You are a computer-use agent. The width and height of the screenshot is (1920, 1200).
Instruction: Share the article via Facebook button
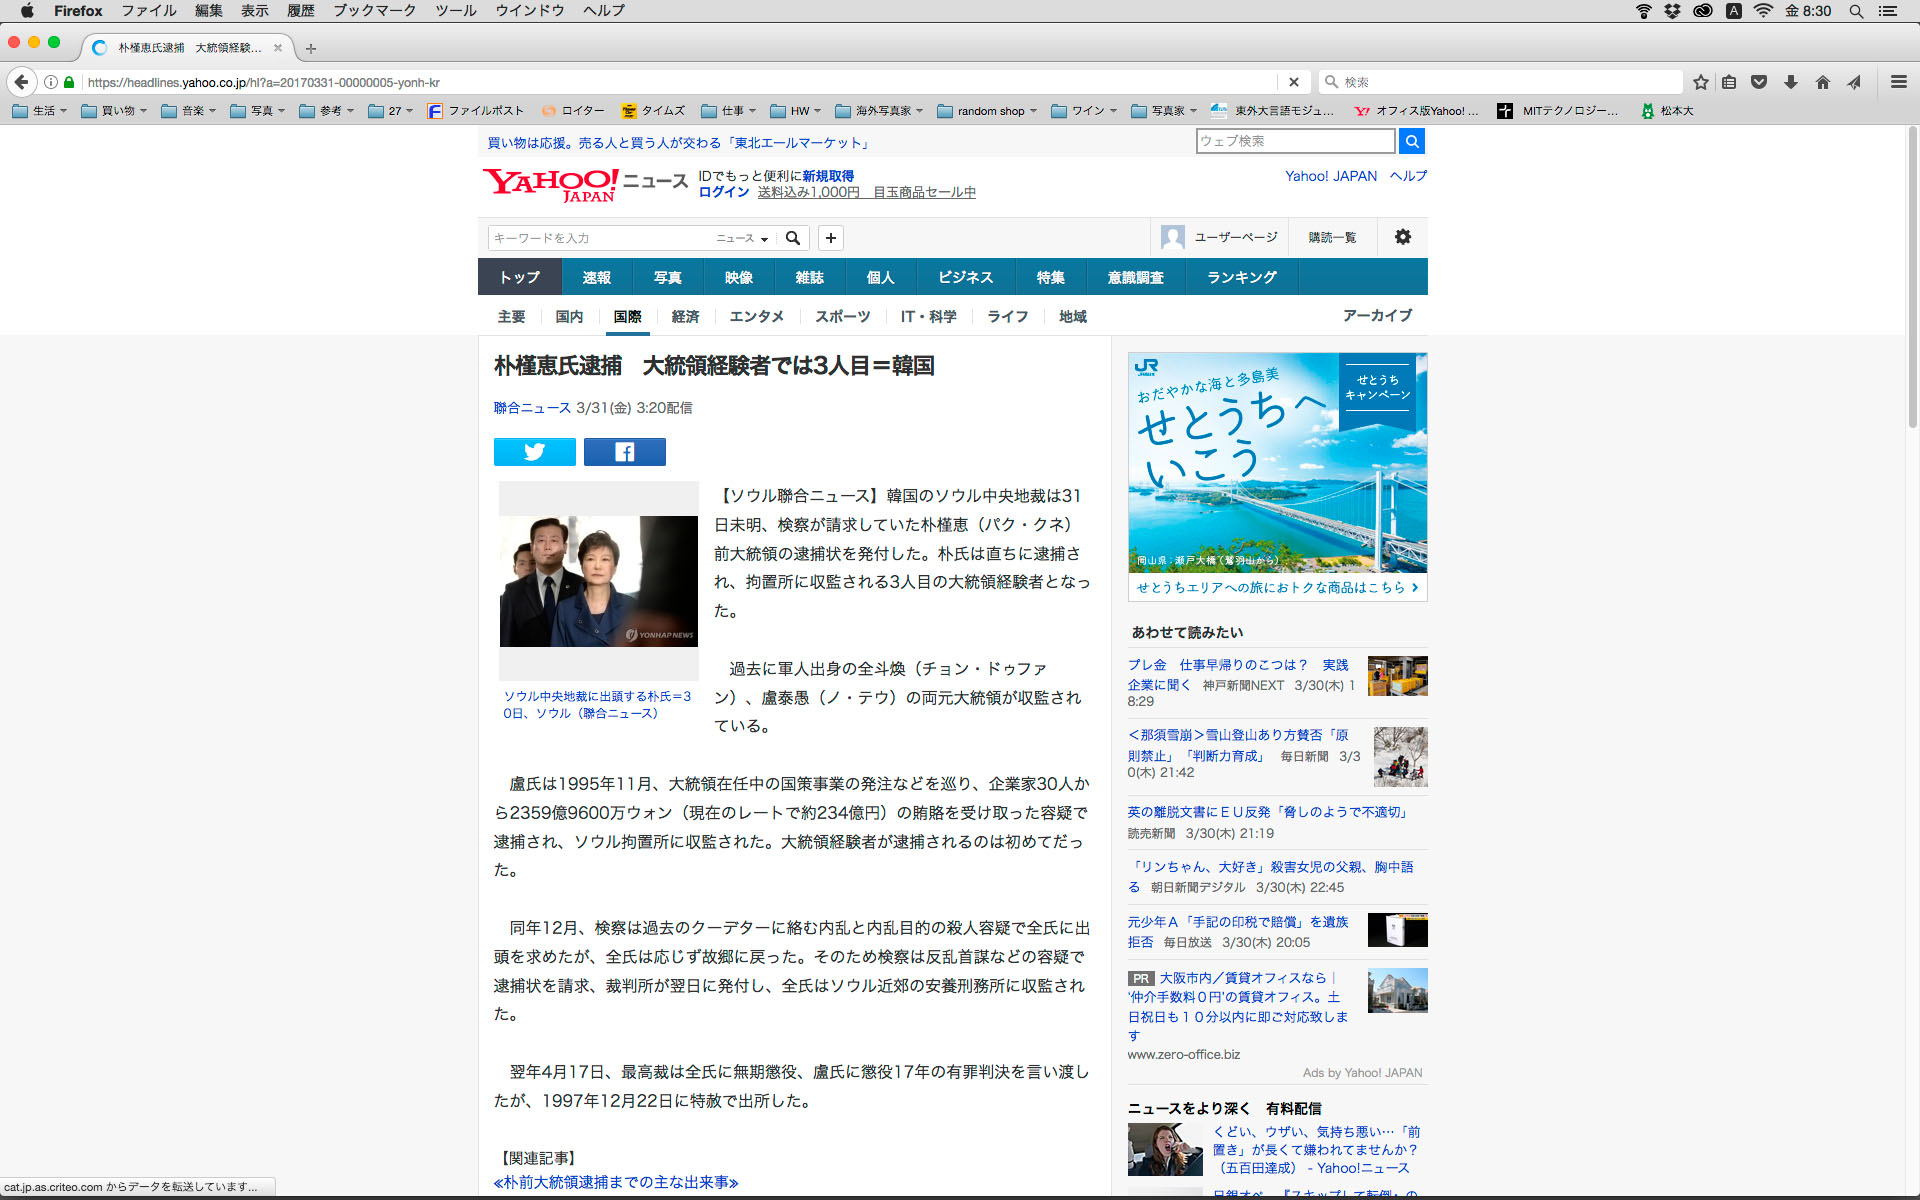(x=624, y=452)
